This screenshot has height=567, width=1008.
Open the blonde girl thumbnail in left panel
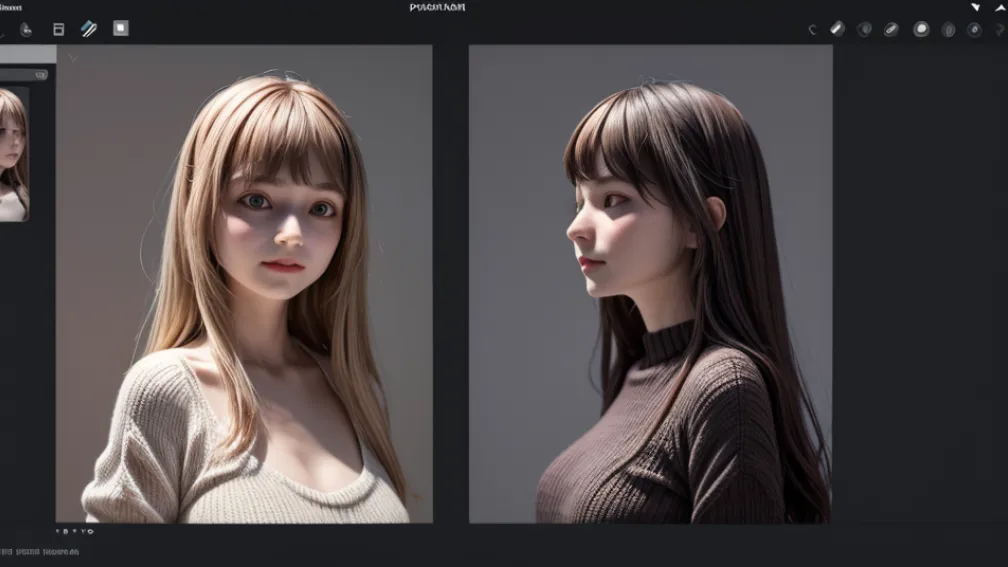coord(14,154)
